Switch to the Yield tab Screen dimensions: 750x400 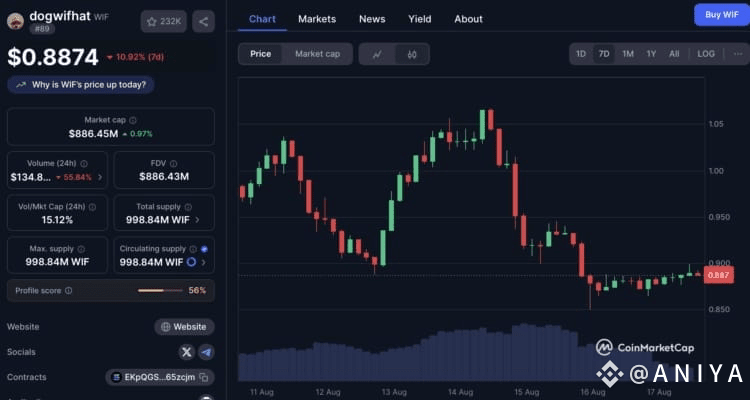419,19
